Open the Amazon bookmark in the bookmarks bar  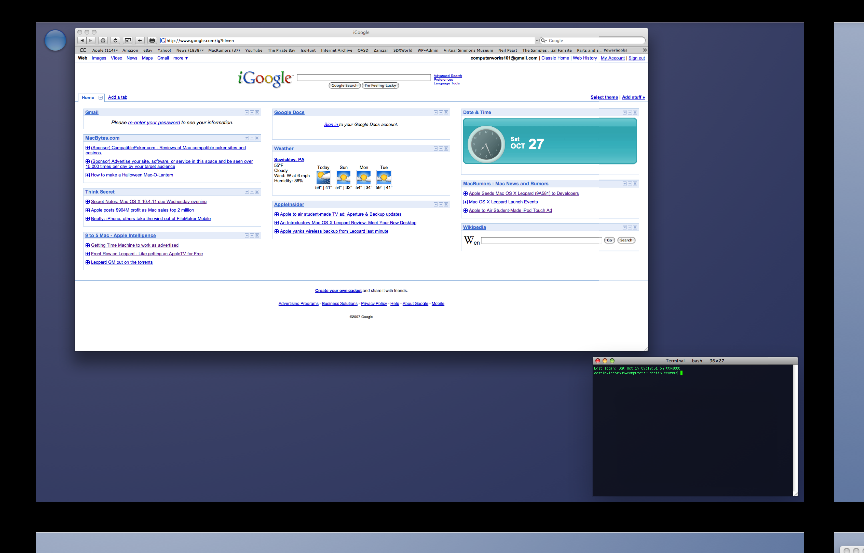tap(130, 50)
